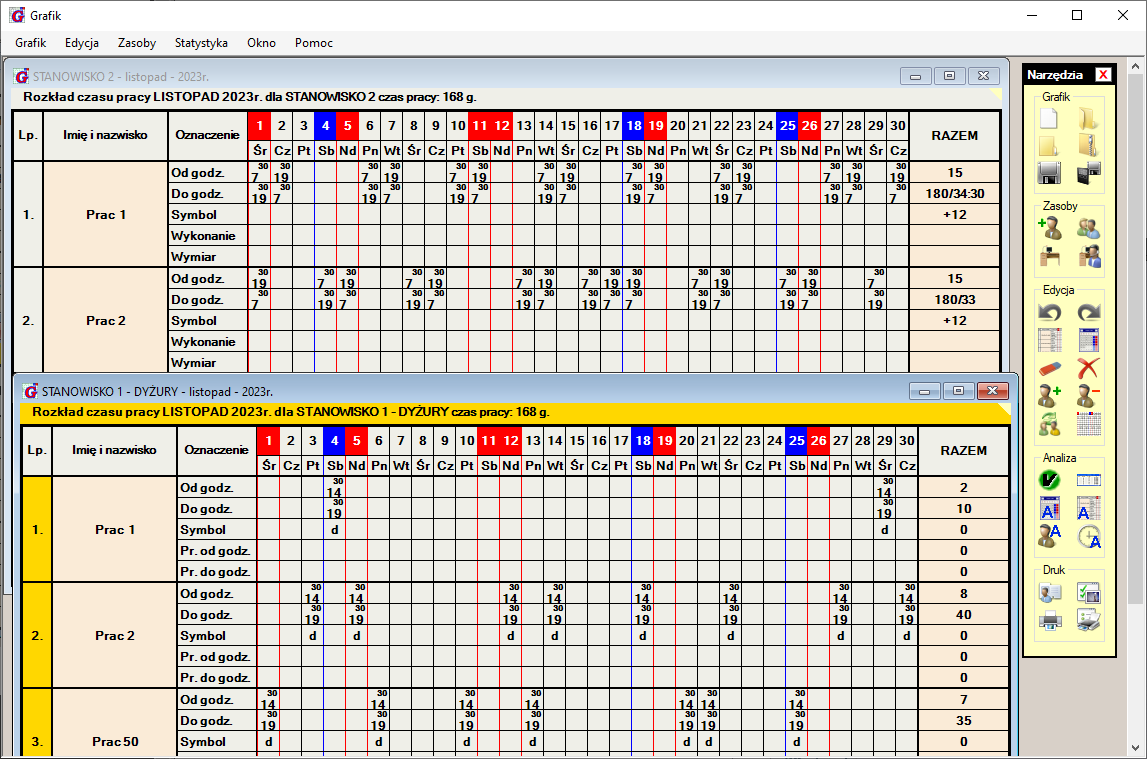Screen dimensions: 1147x759
Task: Click the red day 5 header in STANOWISKO 2
Action: pyautogui.click(x=347, y=126)
